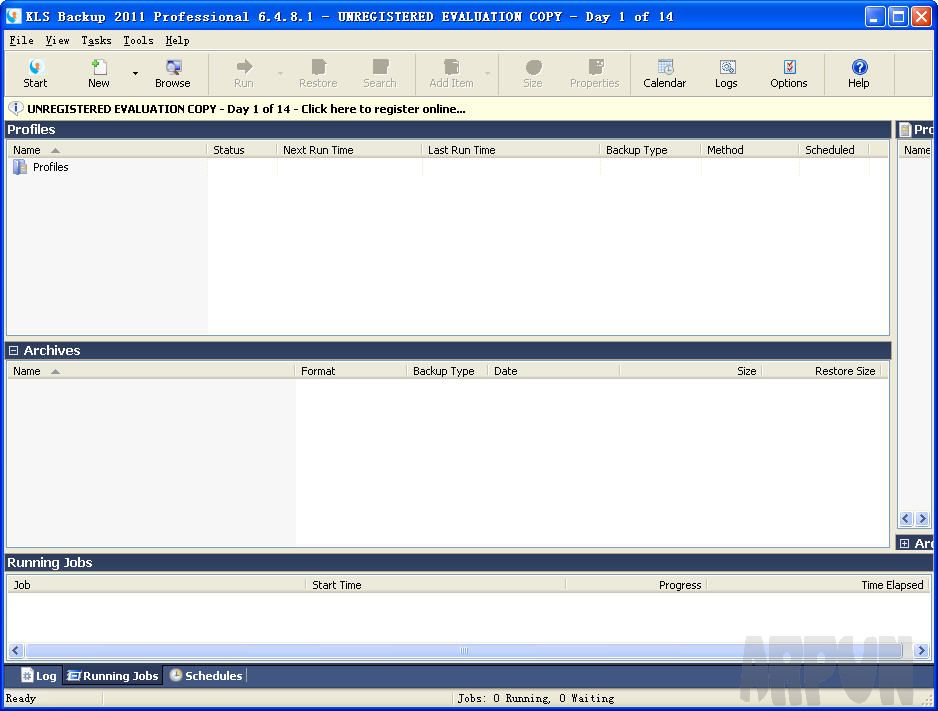The width and height of the screenshot is (938, 711).
Task: Sort archives by Size column
Action: pyautogui.click(x=691, y=371)
